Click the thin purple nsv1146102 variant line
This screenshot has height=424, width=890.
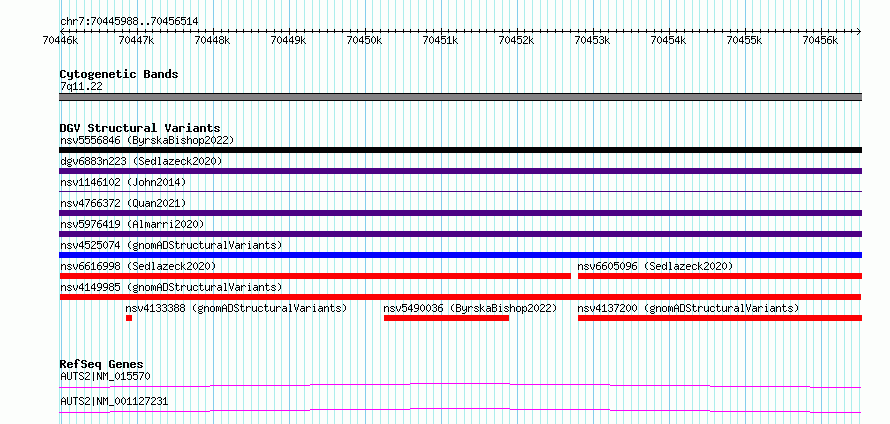coord(461,192)
